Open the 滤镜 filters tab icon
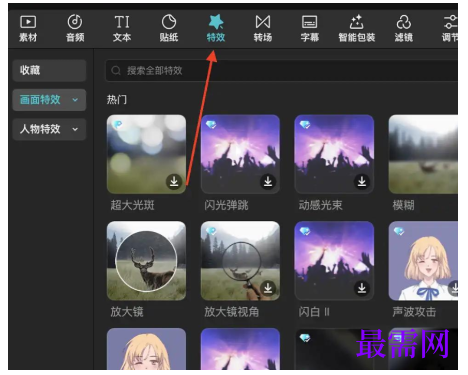Viewport: 468px width, 375px height. (x=404, y=22)
